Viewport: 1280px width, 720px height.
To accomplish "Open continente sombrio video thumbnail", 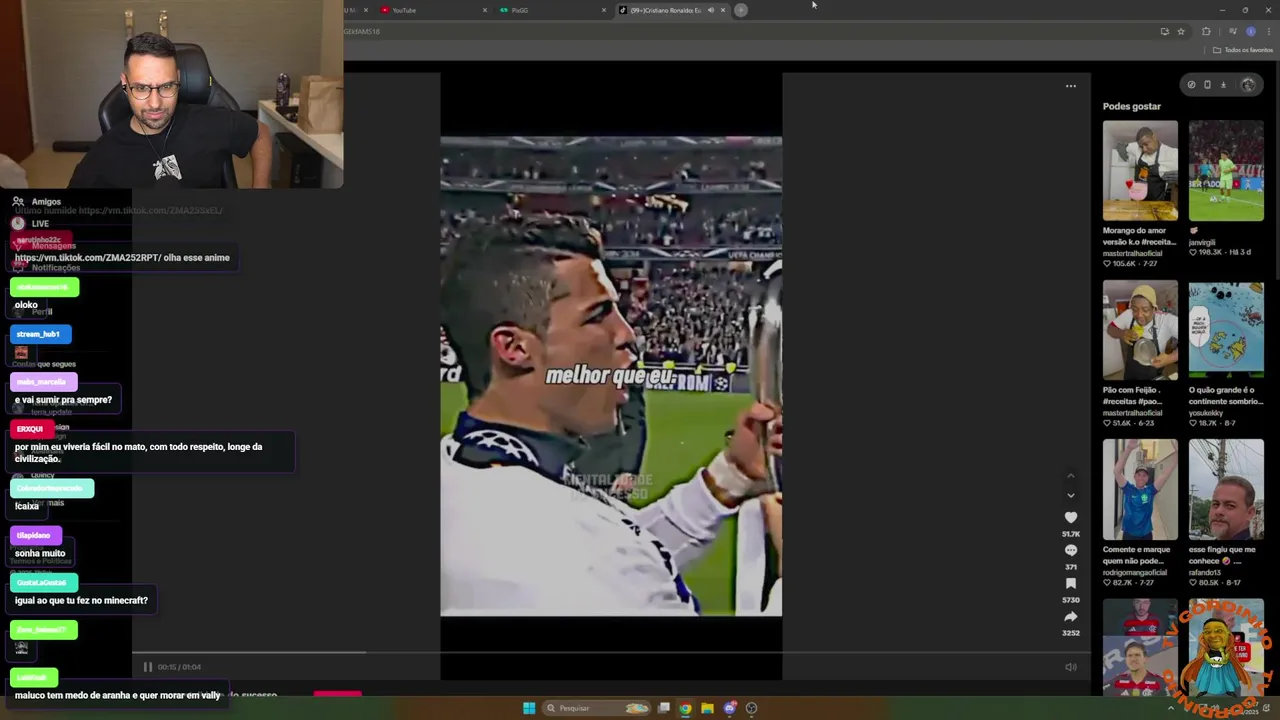I will click(x=1226, y=330).
